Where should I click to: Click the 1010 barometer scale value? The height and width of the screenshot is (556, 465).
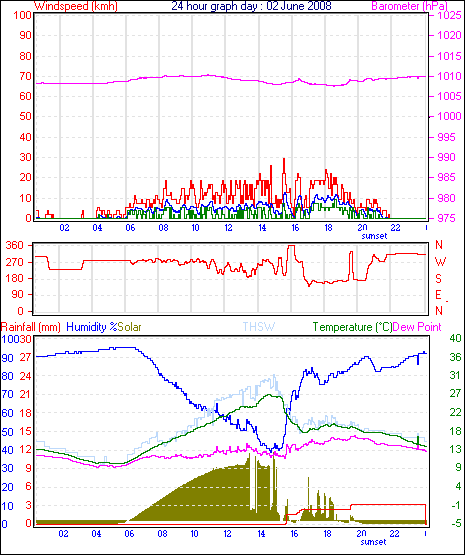pos(449,76)
